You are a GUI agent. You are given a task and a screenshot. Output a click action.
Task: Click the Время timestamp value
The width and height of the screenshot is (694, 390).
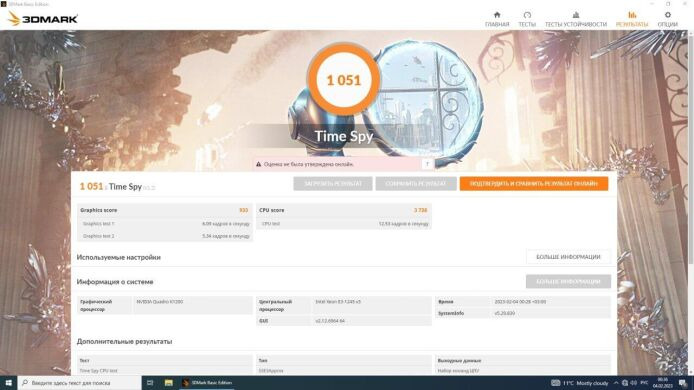pos(520,302)
